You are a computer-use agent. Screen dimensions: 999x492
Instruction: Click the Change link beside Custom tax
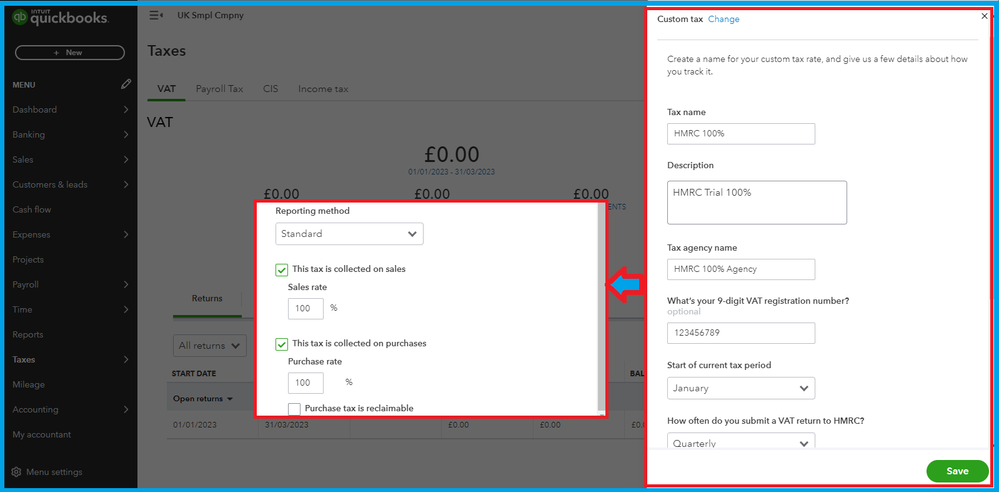[x=723, y=19]
